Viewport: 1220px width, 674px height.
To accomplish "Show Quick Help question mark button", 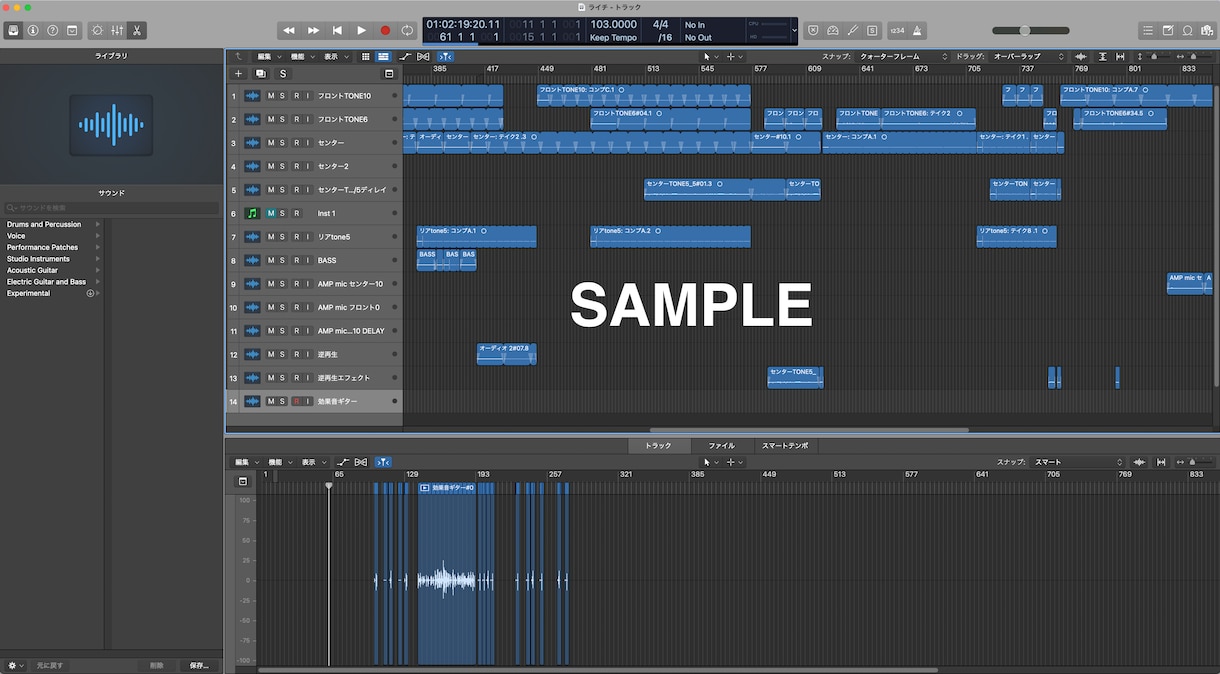I will coord(53,30).
